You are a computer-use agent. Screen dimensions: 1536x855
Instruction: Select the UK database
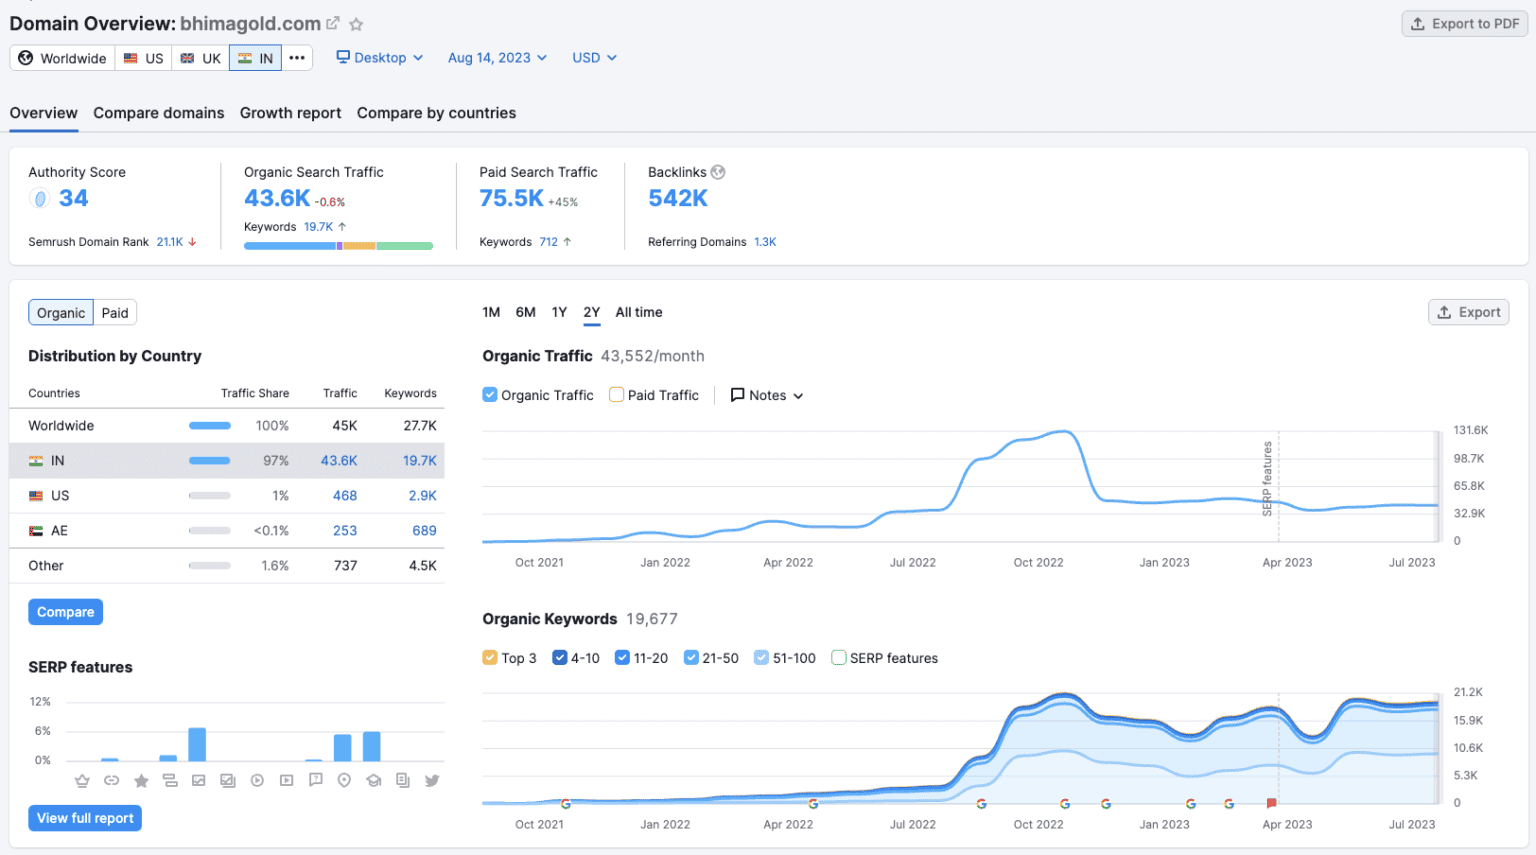coord(200,58)
